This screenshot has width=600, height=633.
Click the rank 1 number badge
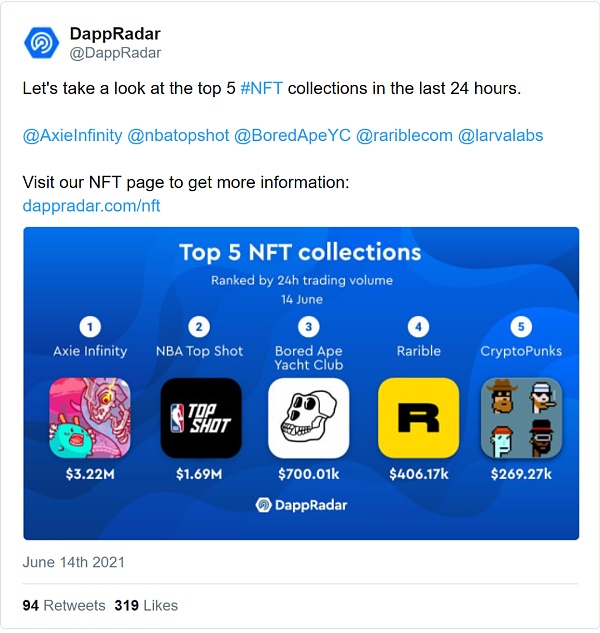pos(90,326)
